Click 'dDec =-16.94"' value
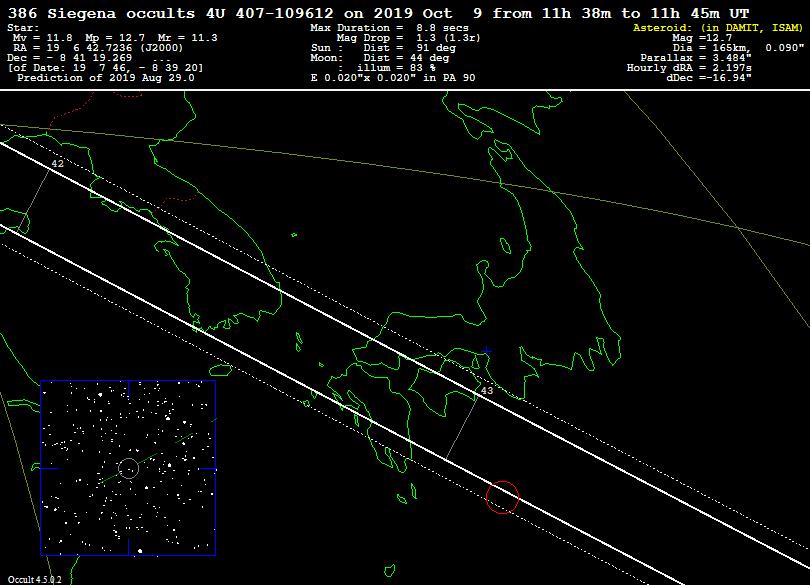This screenshot has width=810, height=585. [x=709, y=78]
